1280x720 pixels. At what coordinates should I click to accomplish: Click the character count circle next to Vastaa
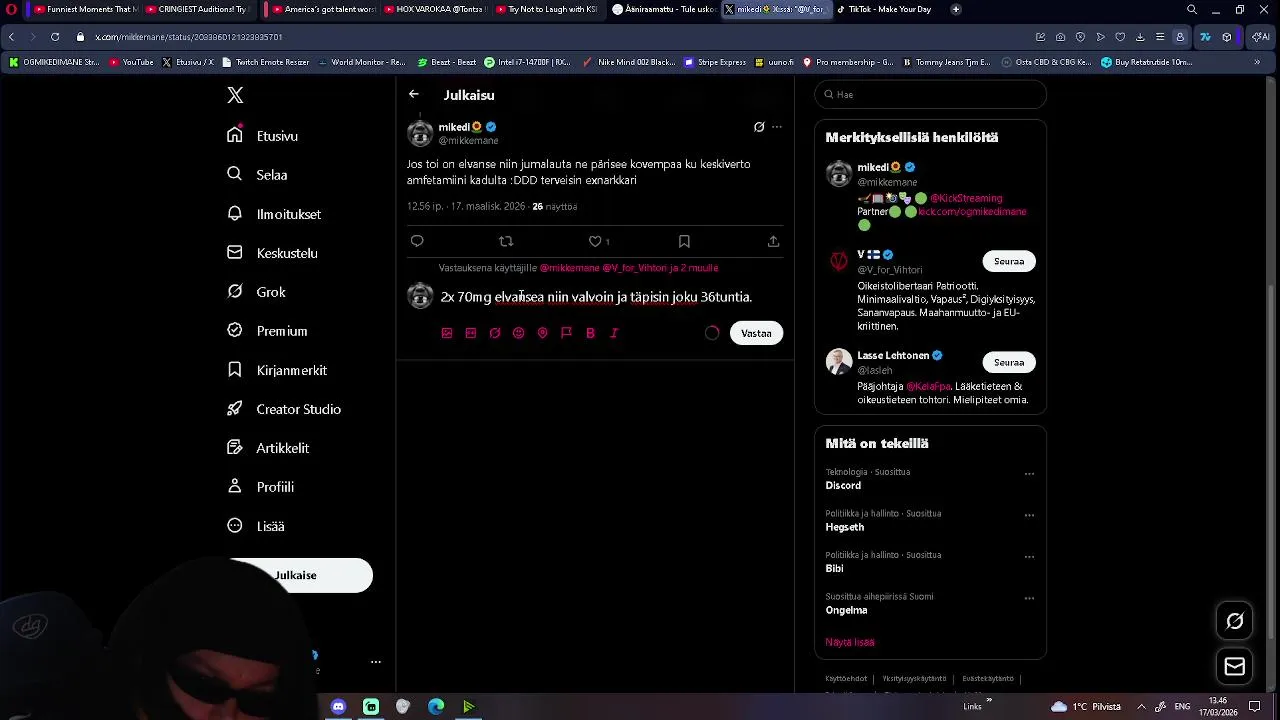pyautogui.click(x=712, y=333)
